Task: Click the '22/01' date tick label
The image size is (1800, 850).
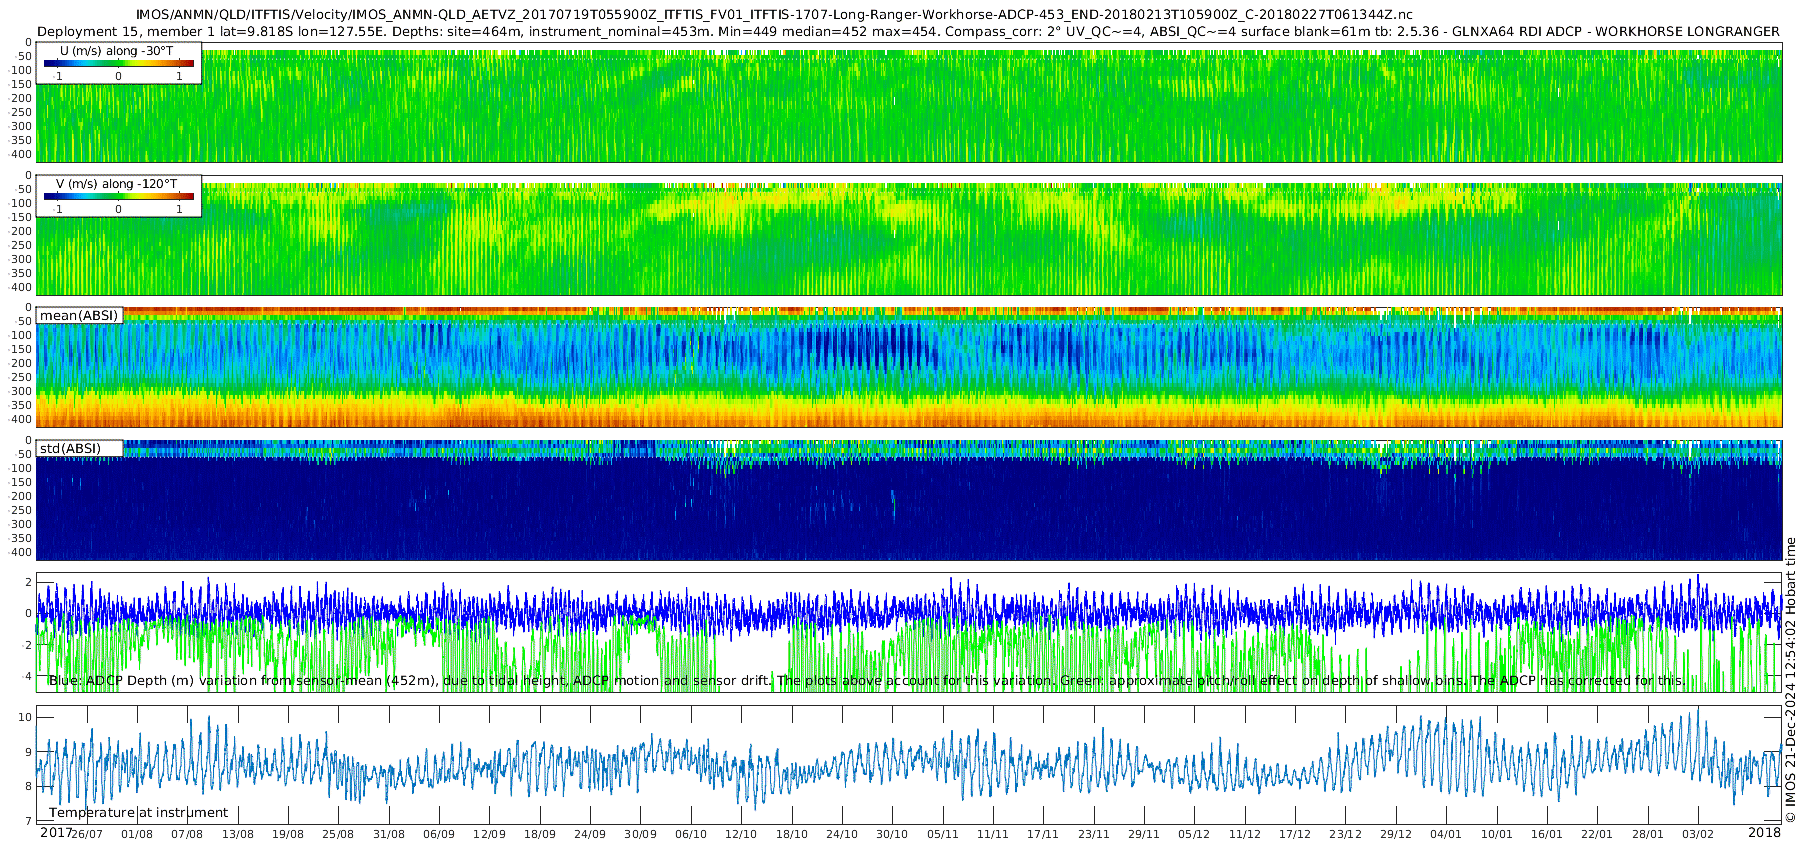Action: (1597, 835)
